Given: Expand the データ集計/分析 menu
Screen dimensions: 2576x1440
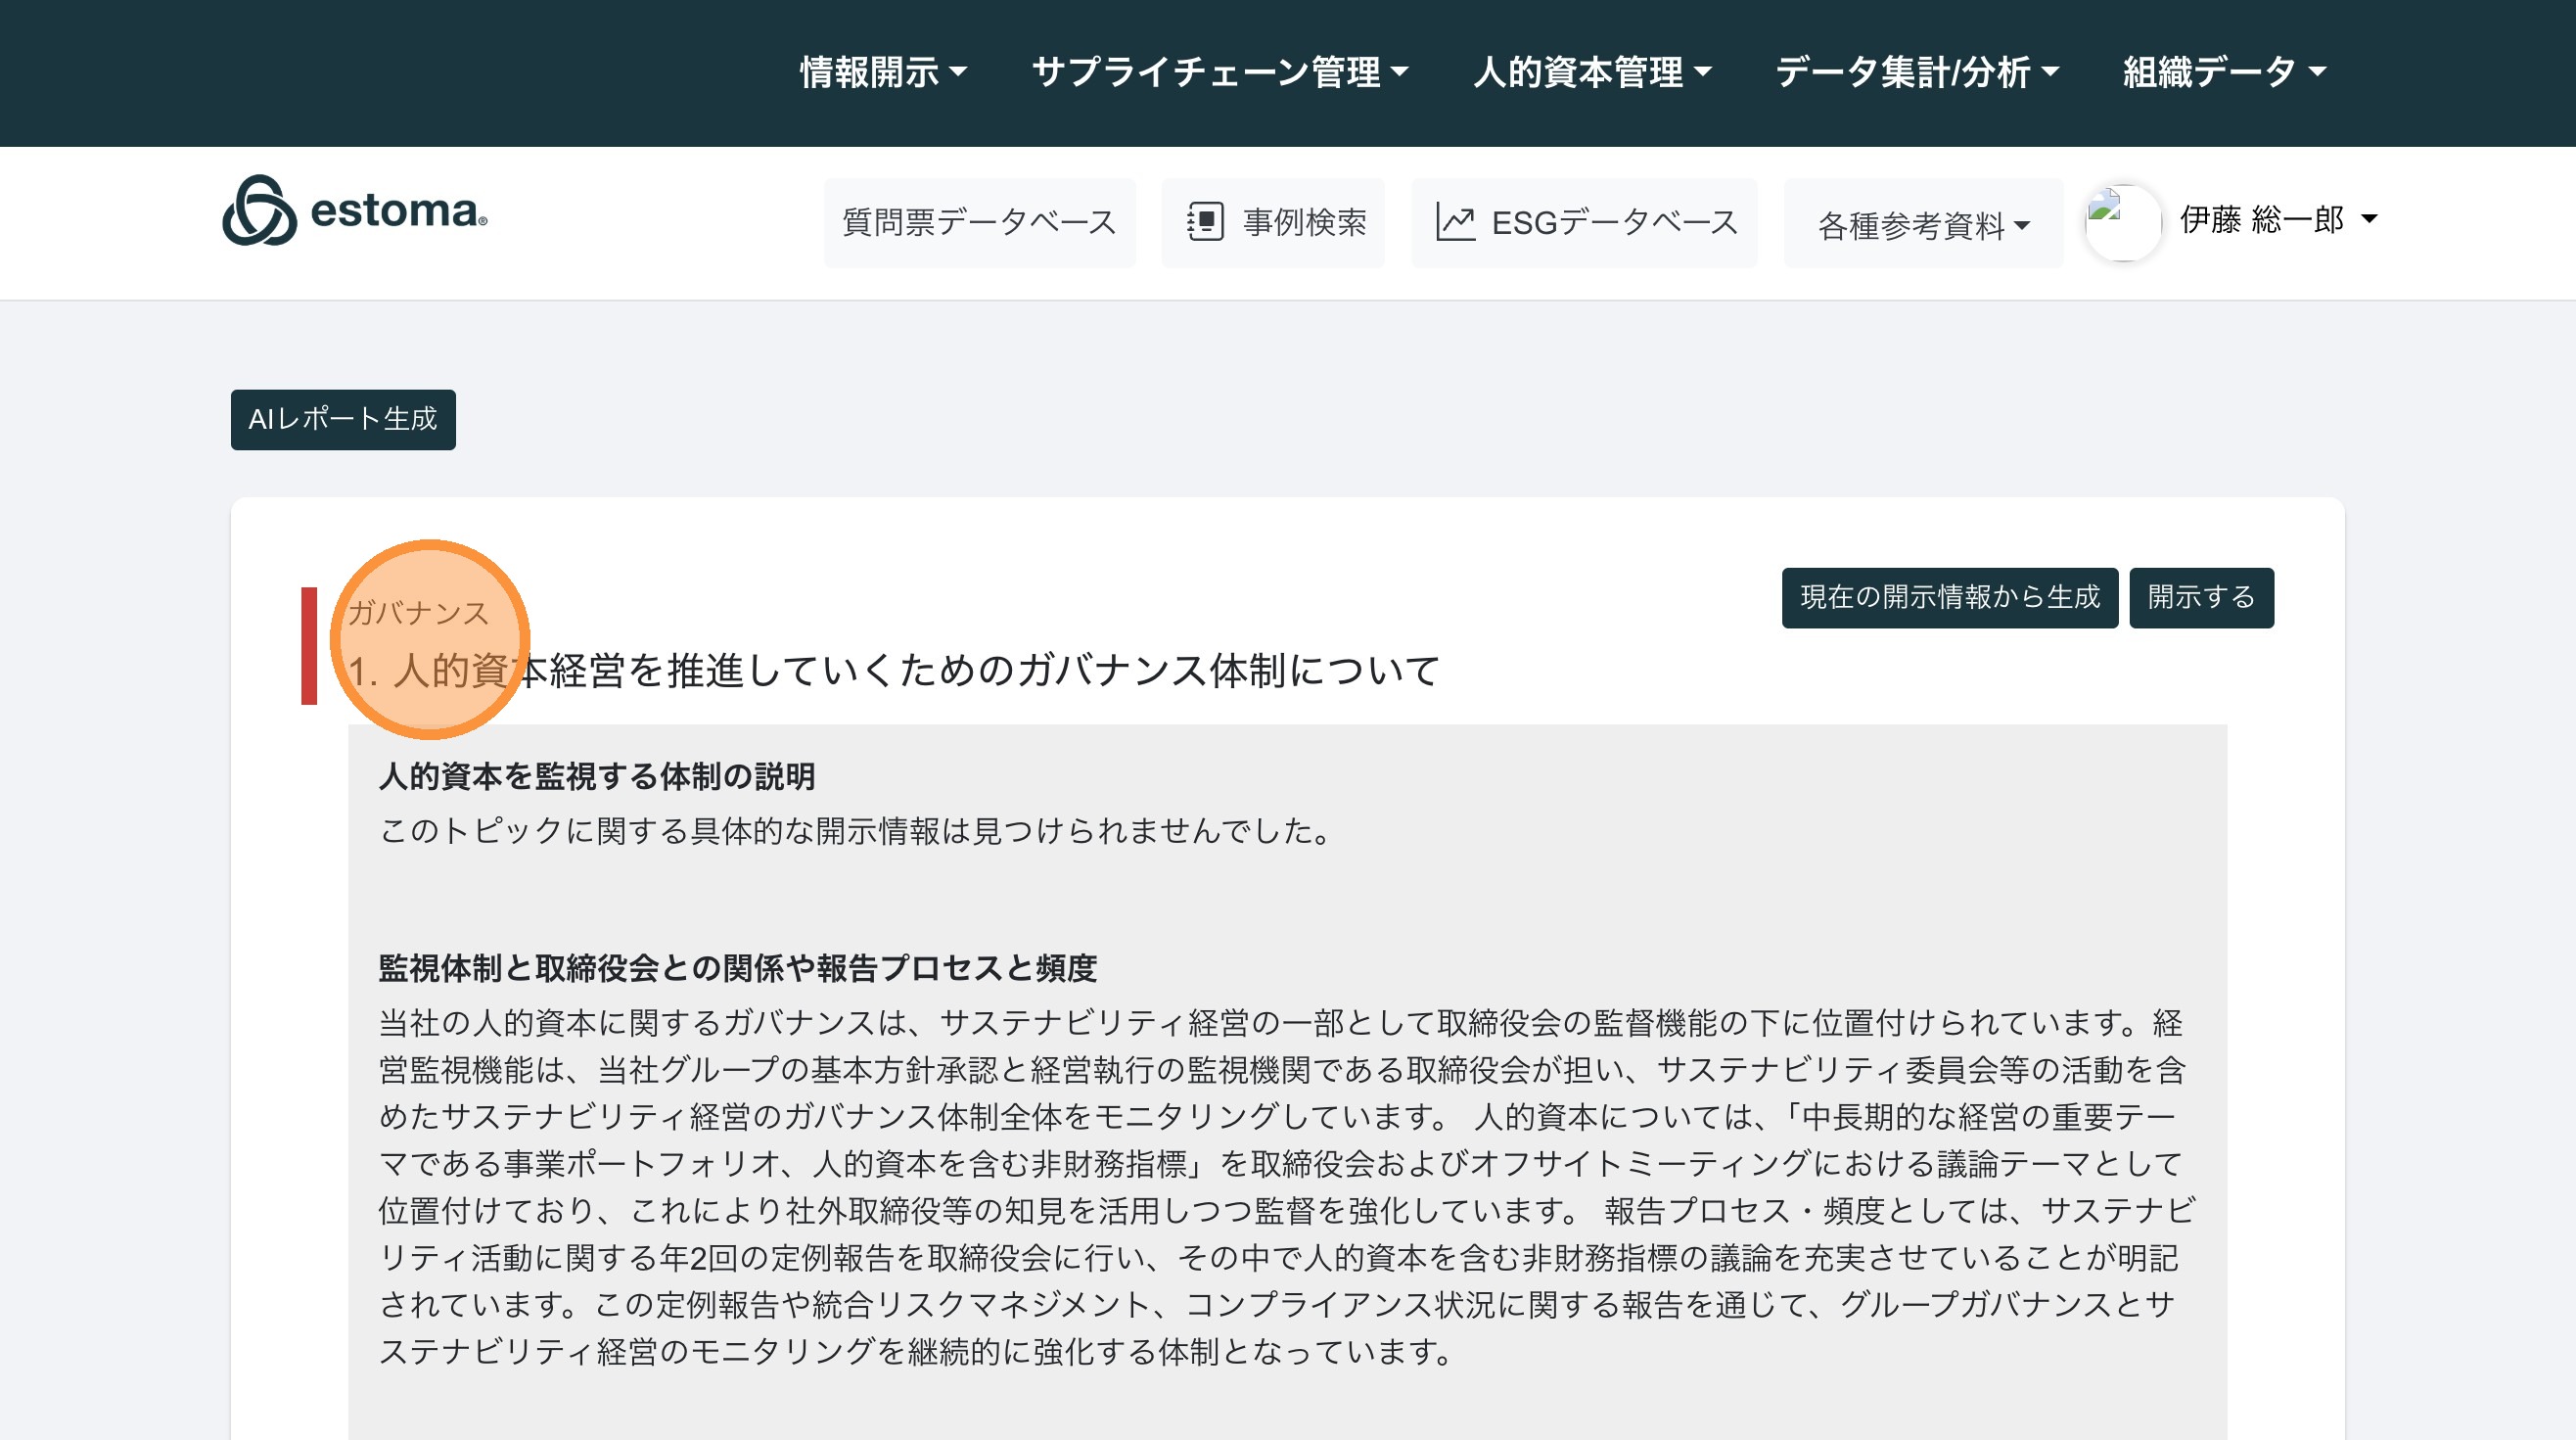Looking at the screenshot, I should (1916, 72).
